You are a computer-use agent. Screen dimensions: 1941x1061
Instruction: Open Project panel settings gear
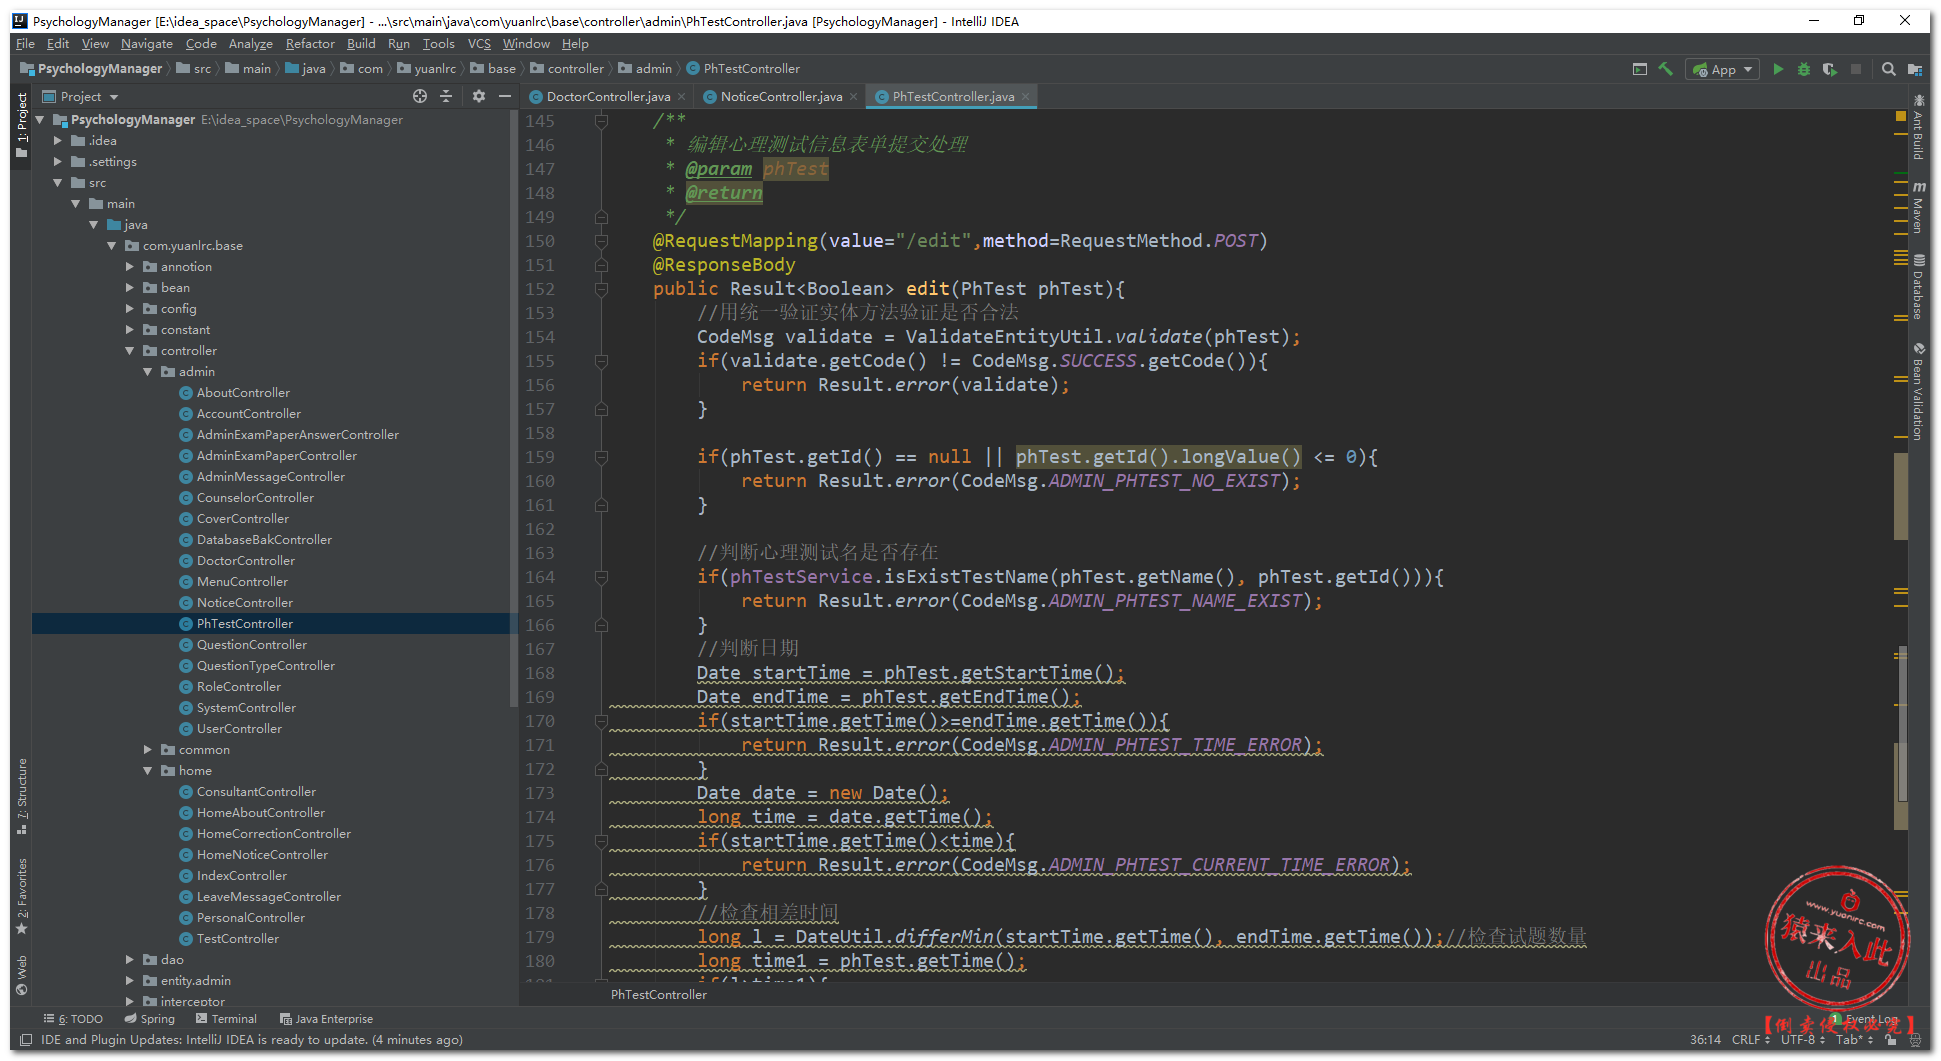(x=479, y=96)
